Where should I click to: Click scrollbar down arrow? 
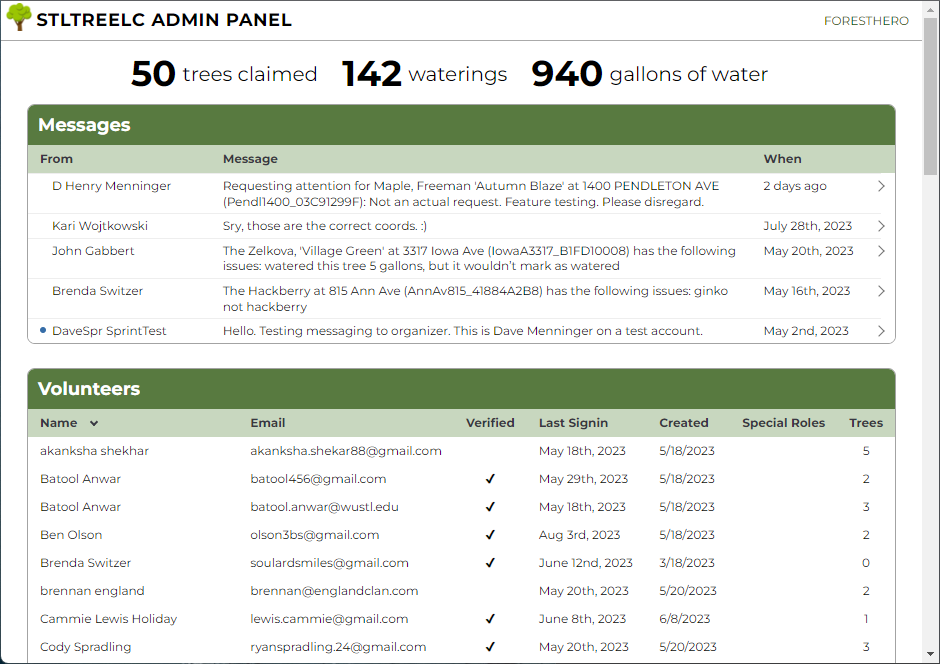[930, 654]
